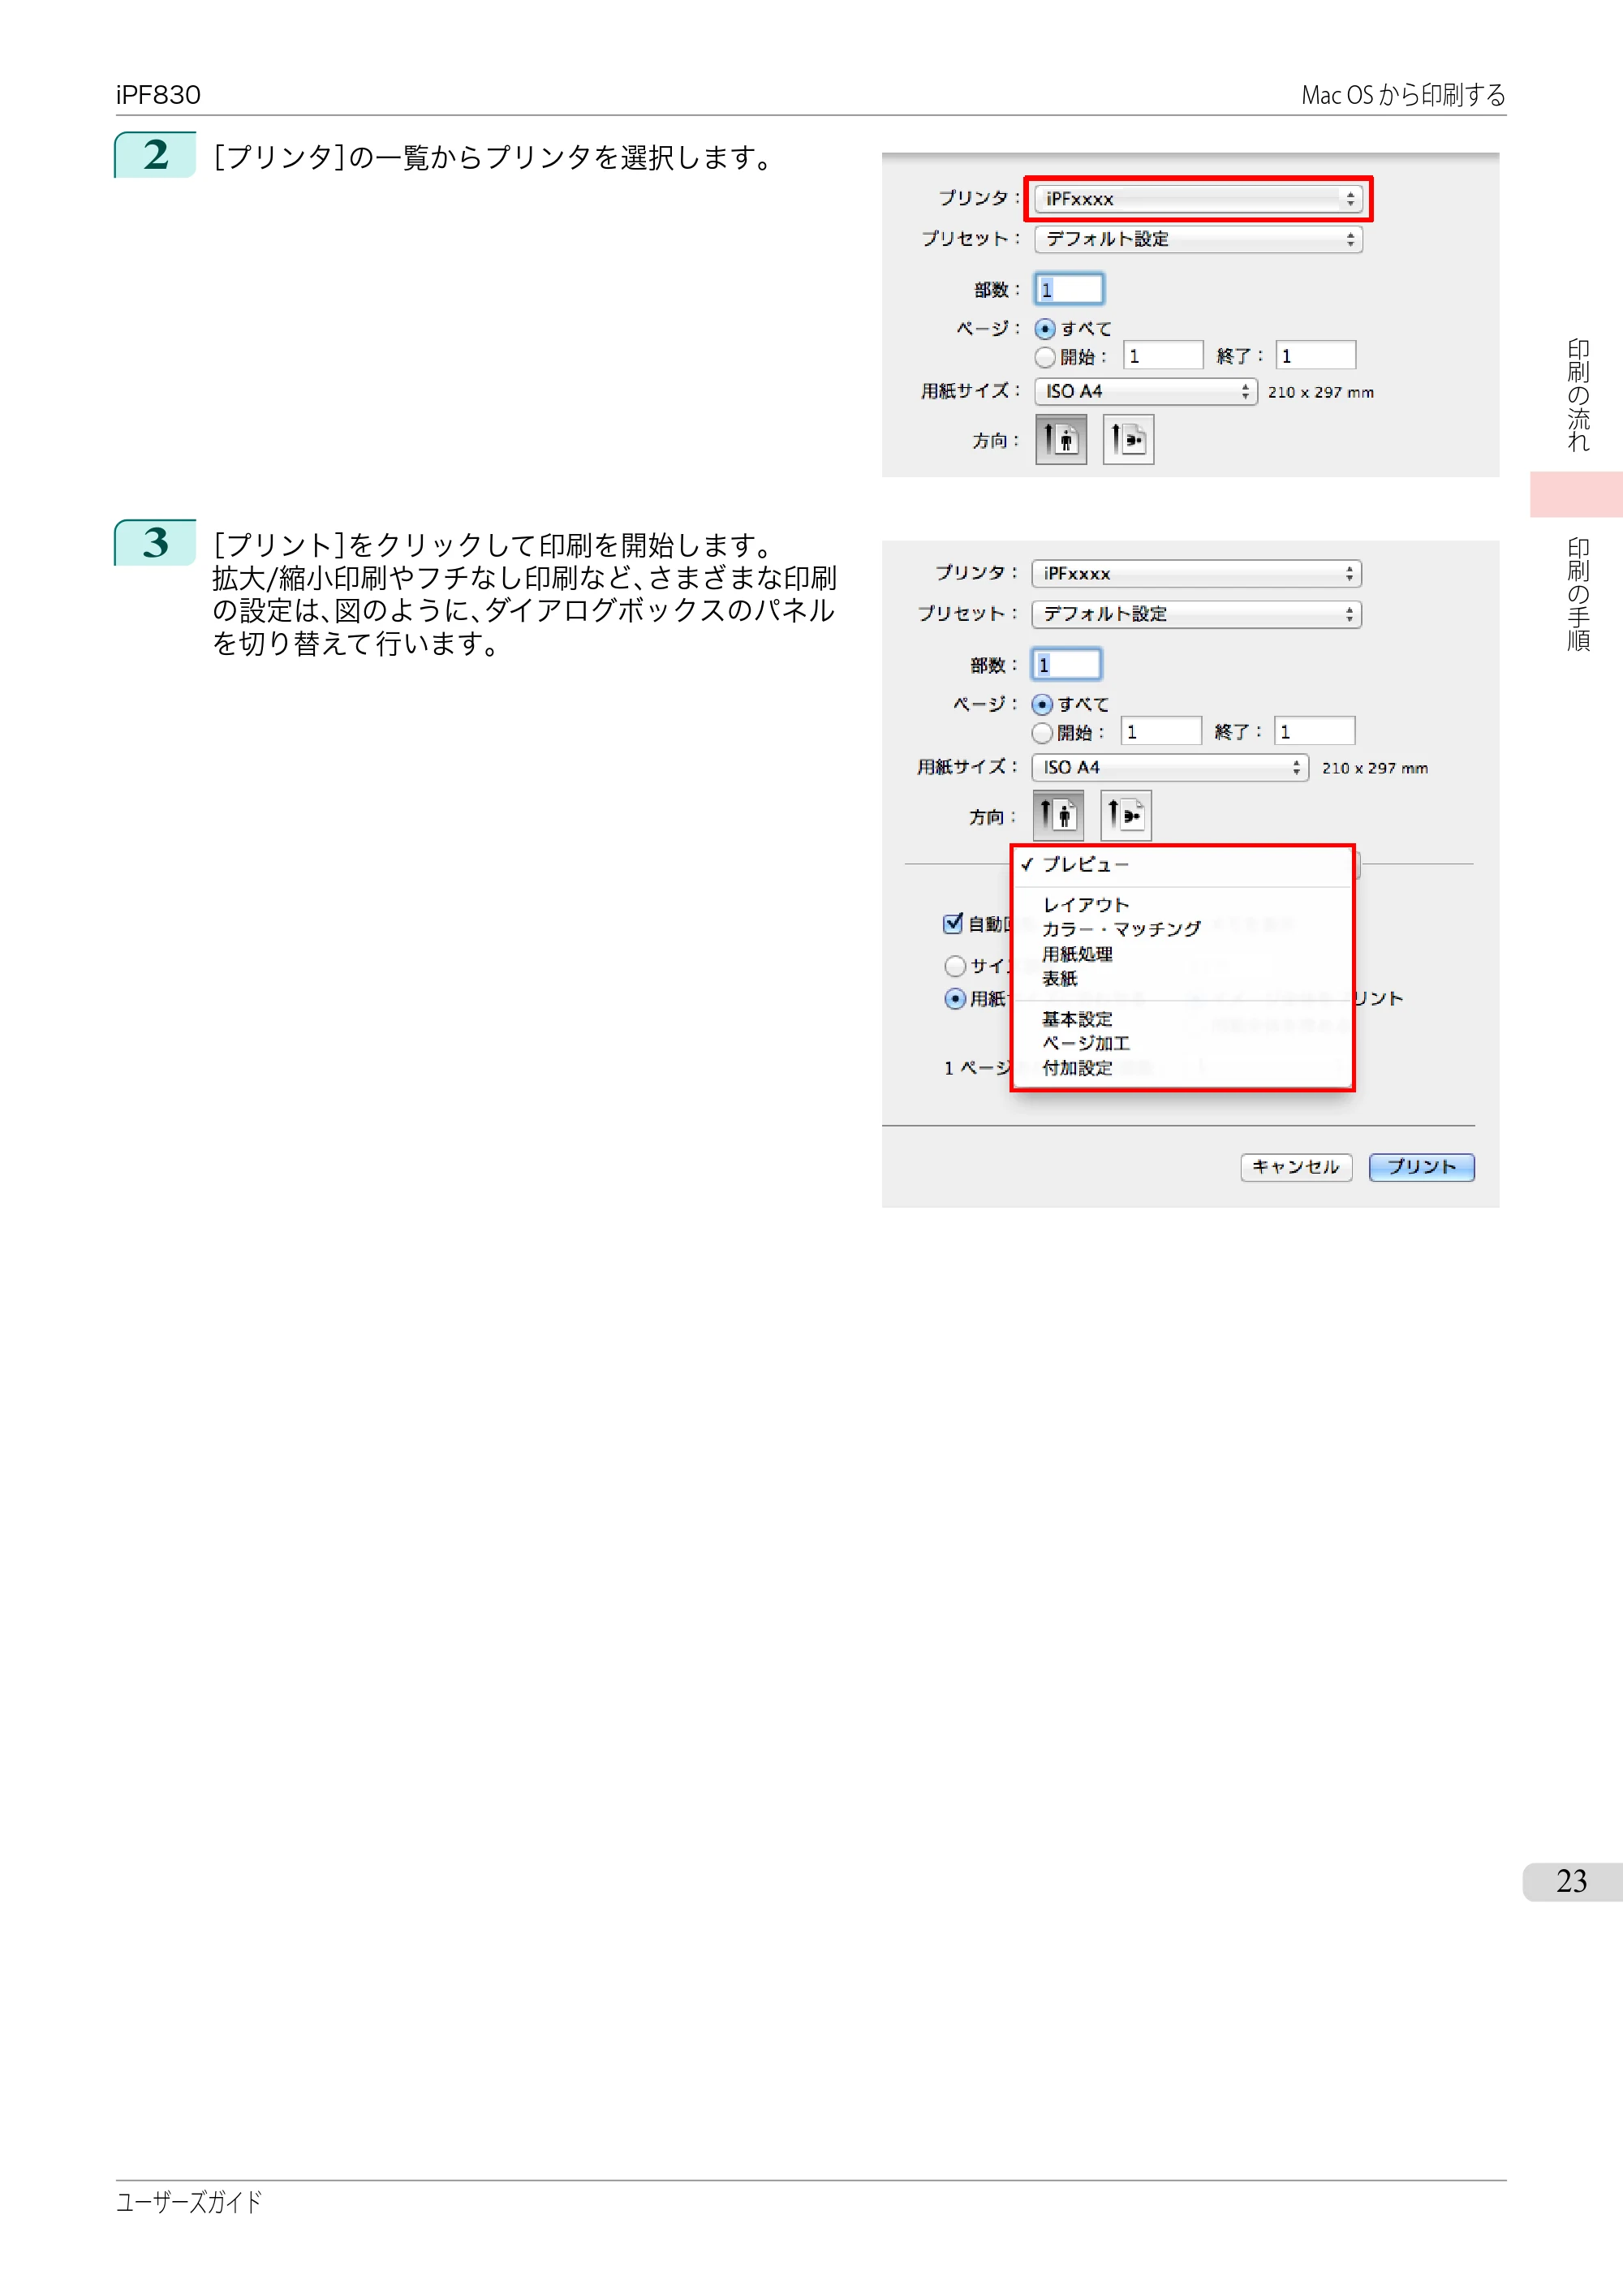Select the すべて pages radio button in upper dialog

click(x=1045, y=329)
